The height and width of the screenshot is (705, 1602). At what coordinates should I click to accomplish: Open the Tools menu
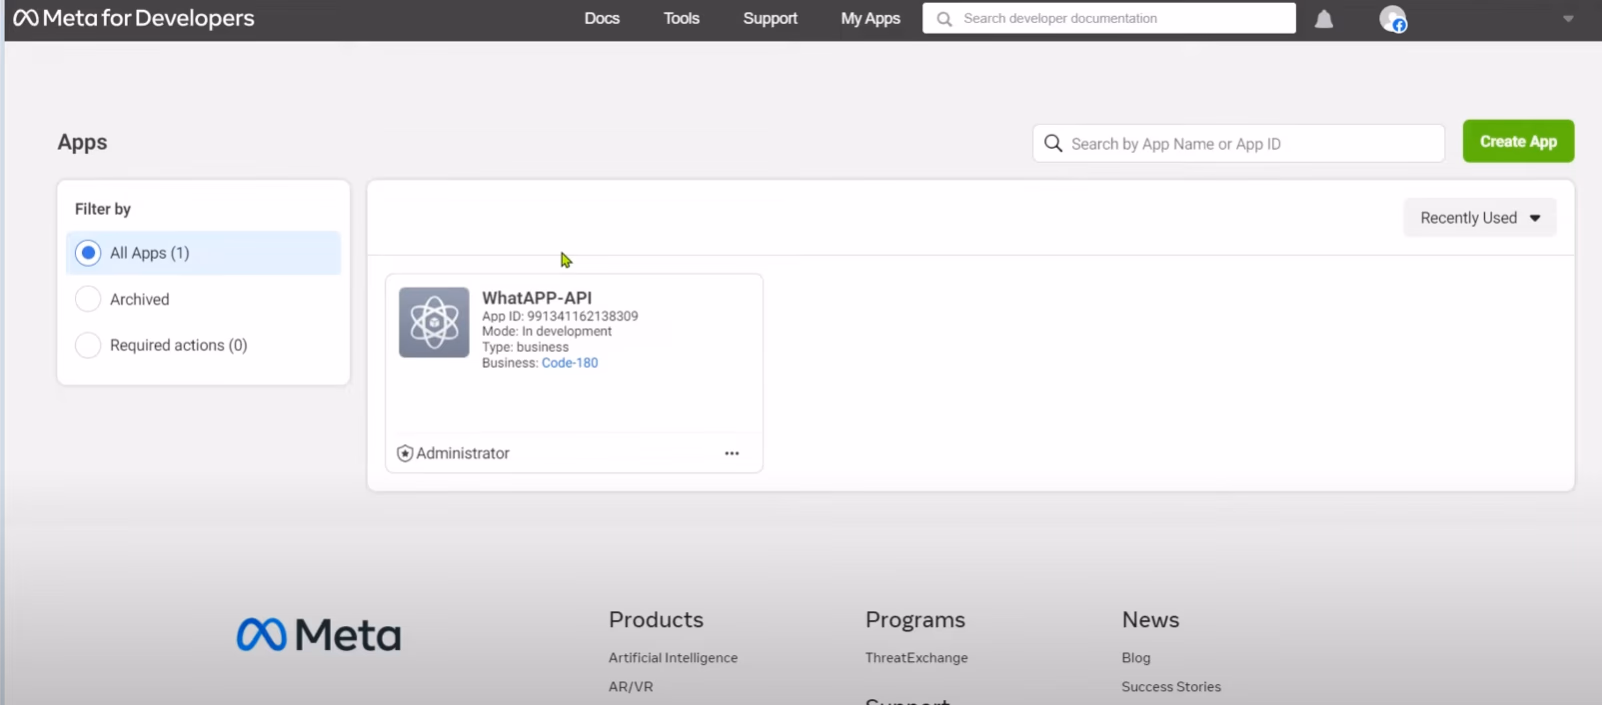coord(681,18)
